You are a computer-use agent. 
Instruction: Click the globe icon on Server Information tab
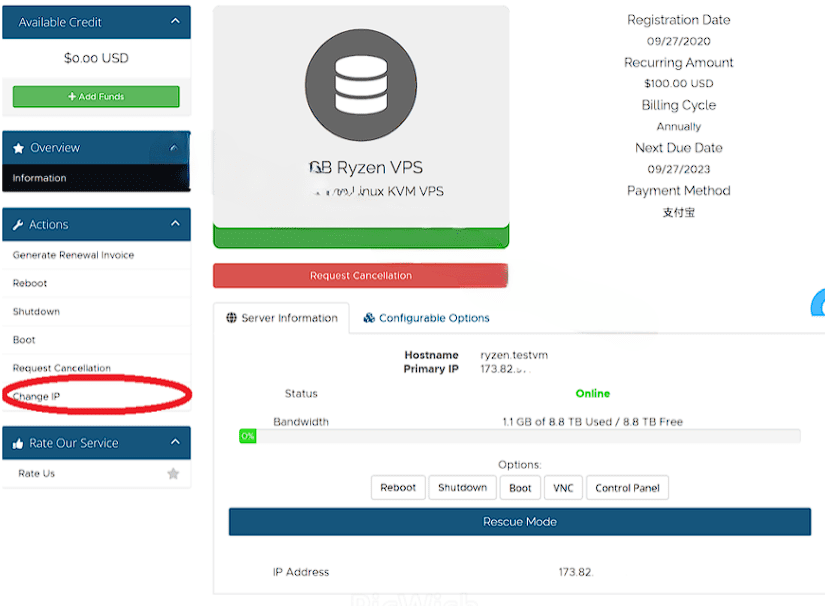232,318
